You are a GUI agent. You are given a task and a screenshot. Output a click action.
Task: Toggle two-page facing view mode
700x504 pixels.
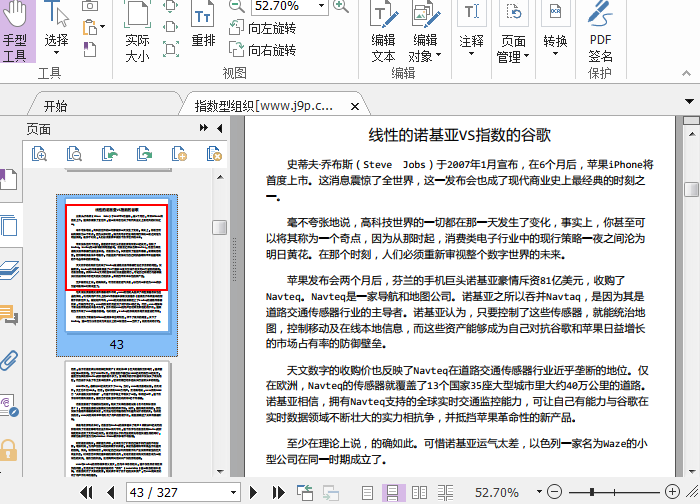[x=421, y=492]
